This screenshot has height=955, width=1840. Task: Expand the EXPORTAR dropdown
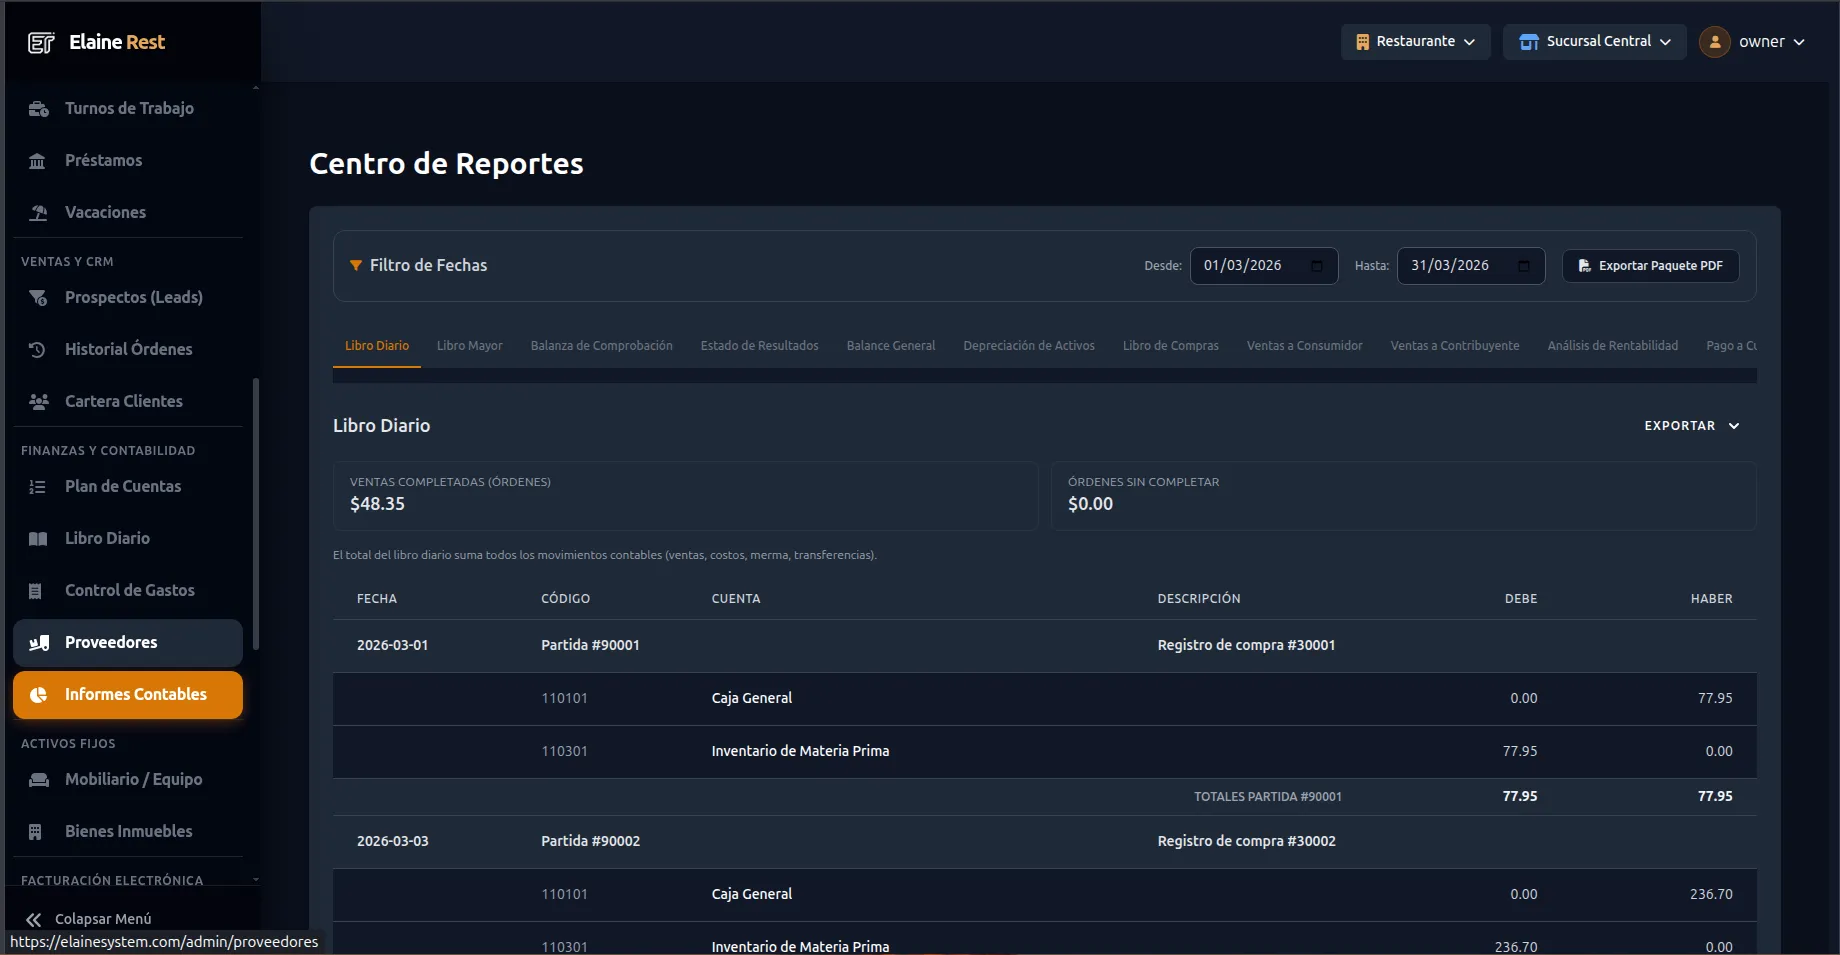(1692, 426)
